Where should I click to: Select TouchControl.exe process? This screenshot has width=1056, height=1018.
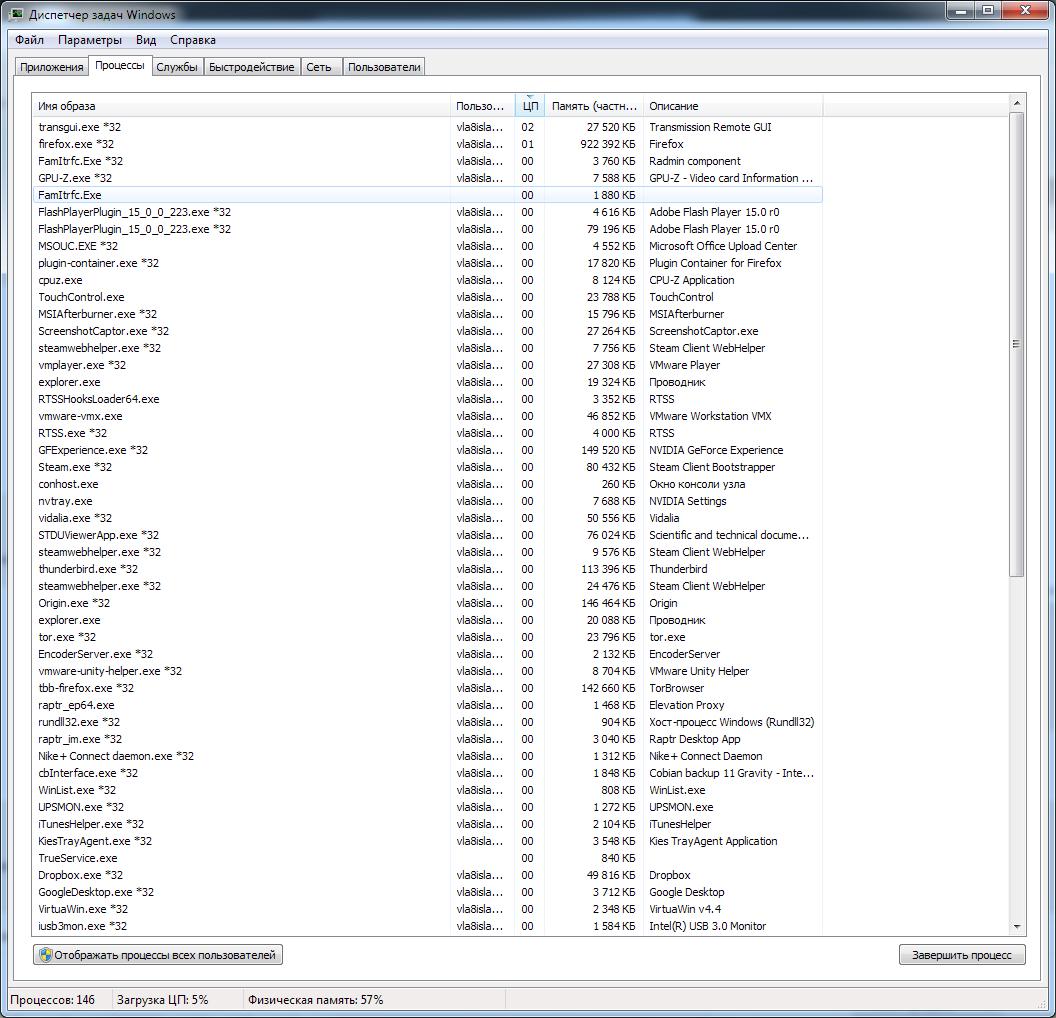(428, 297)
